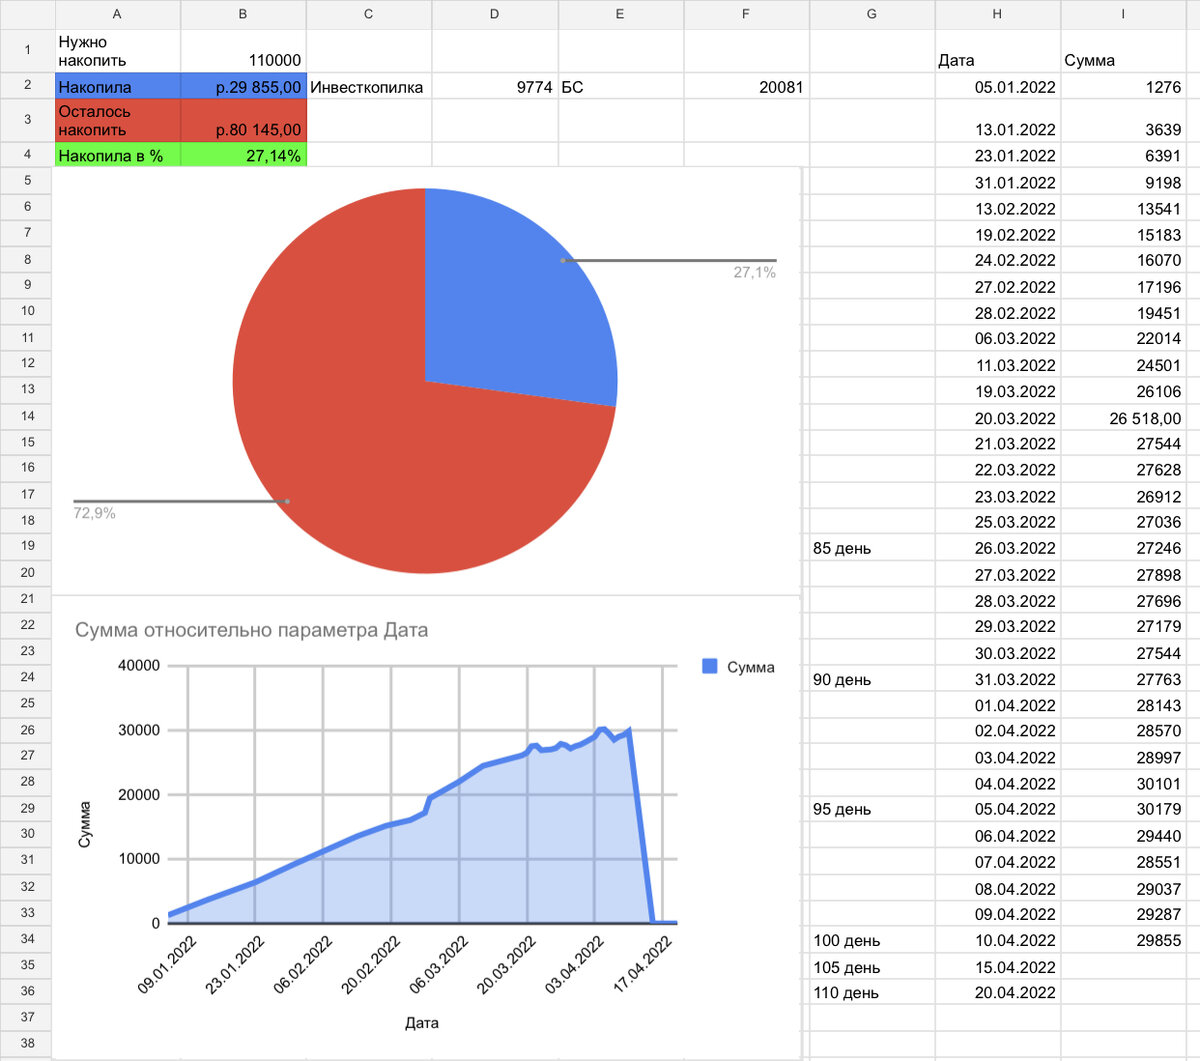Select the '95 день' cell

872,809
